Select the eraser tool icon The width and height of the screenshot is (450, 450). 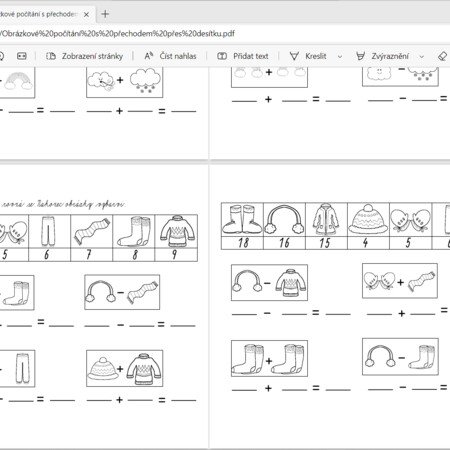click(442, 56)
